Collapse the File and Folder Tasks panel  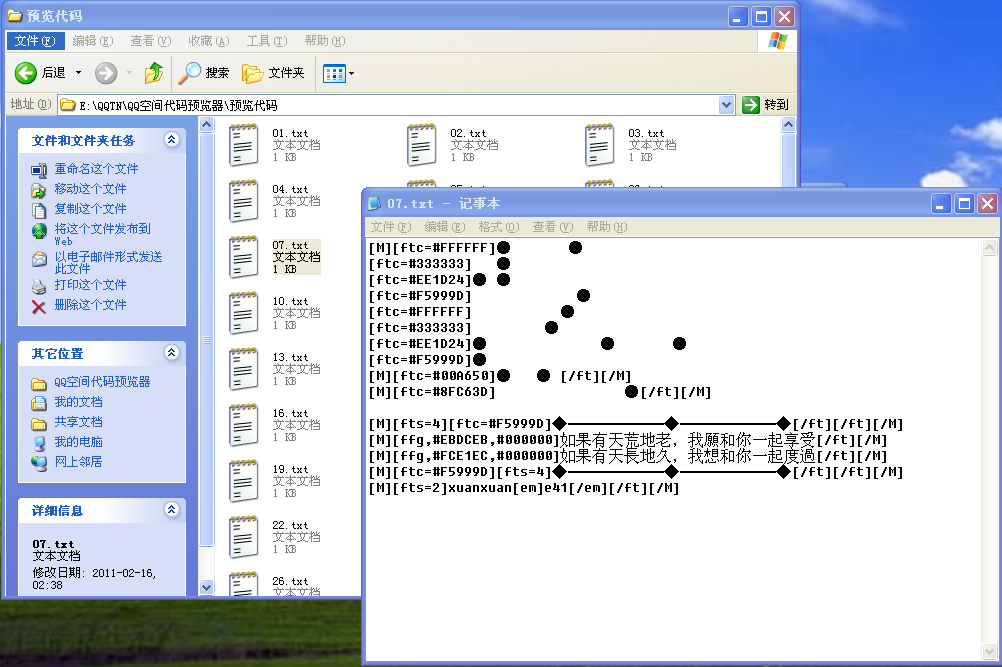[x=171, y=141]
